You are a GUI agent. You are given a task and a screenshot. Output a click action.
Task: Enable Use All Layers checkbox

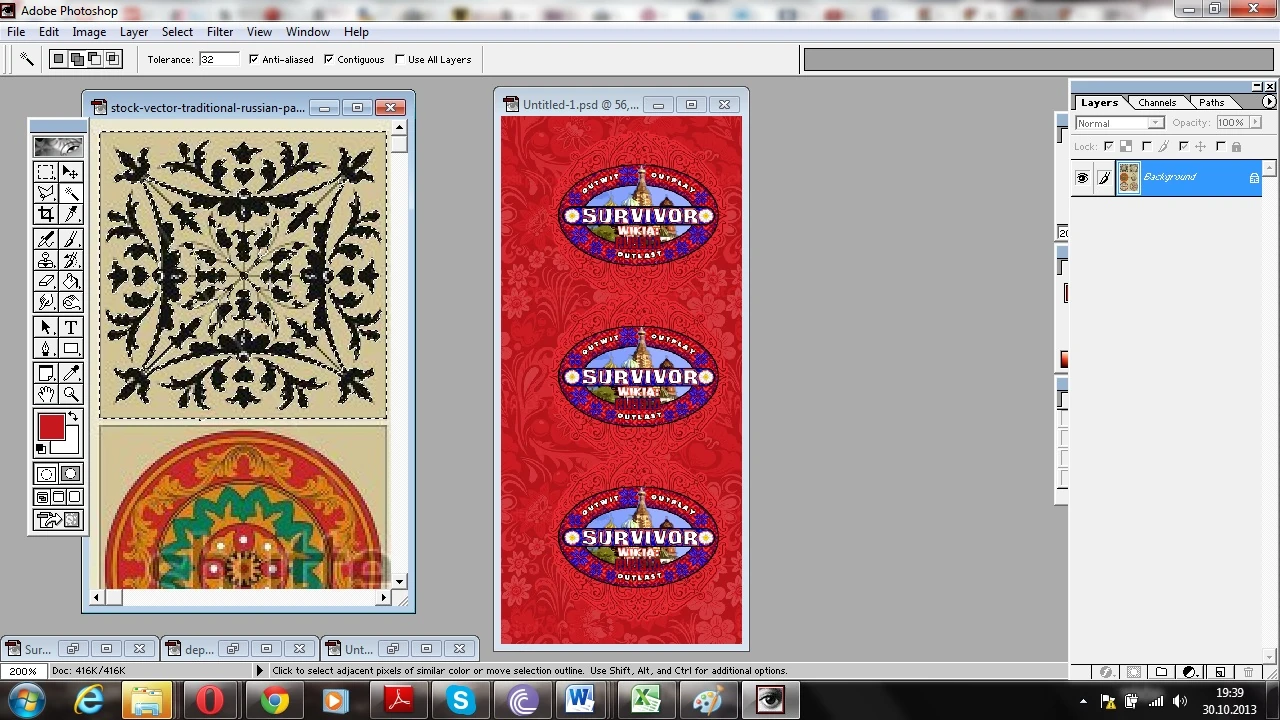[x=400, y=59]
